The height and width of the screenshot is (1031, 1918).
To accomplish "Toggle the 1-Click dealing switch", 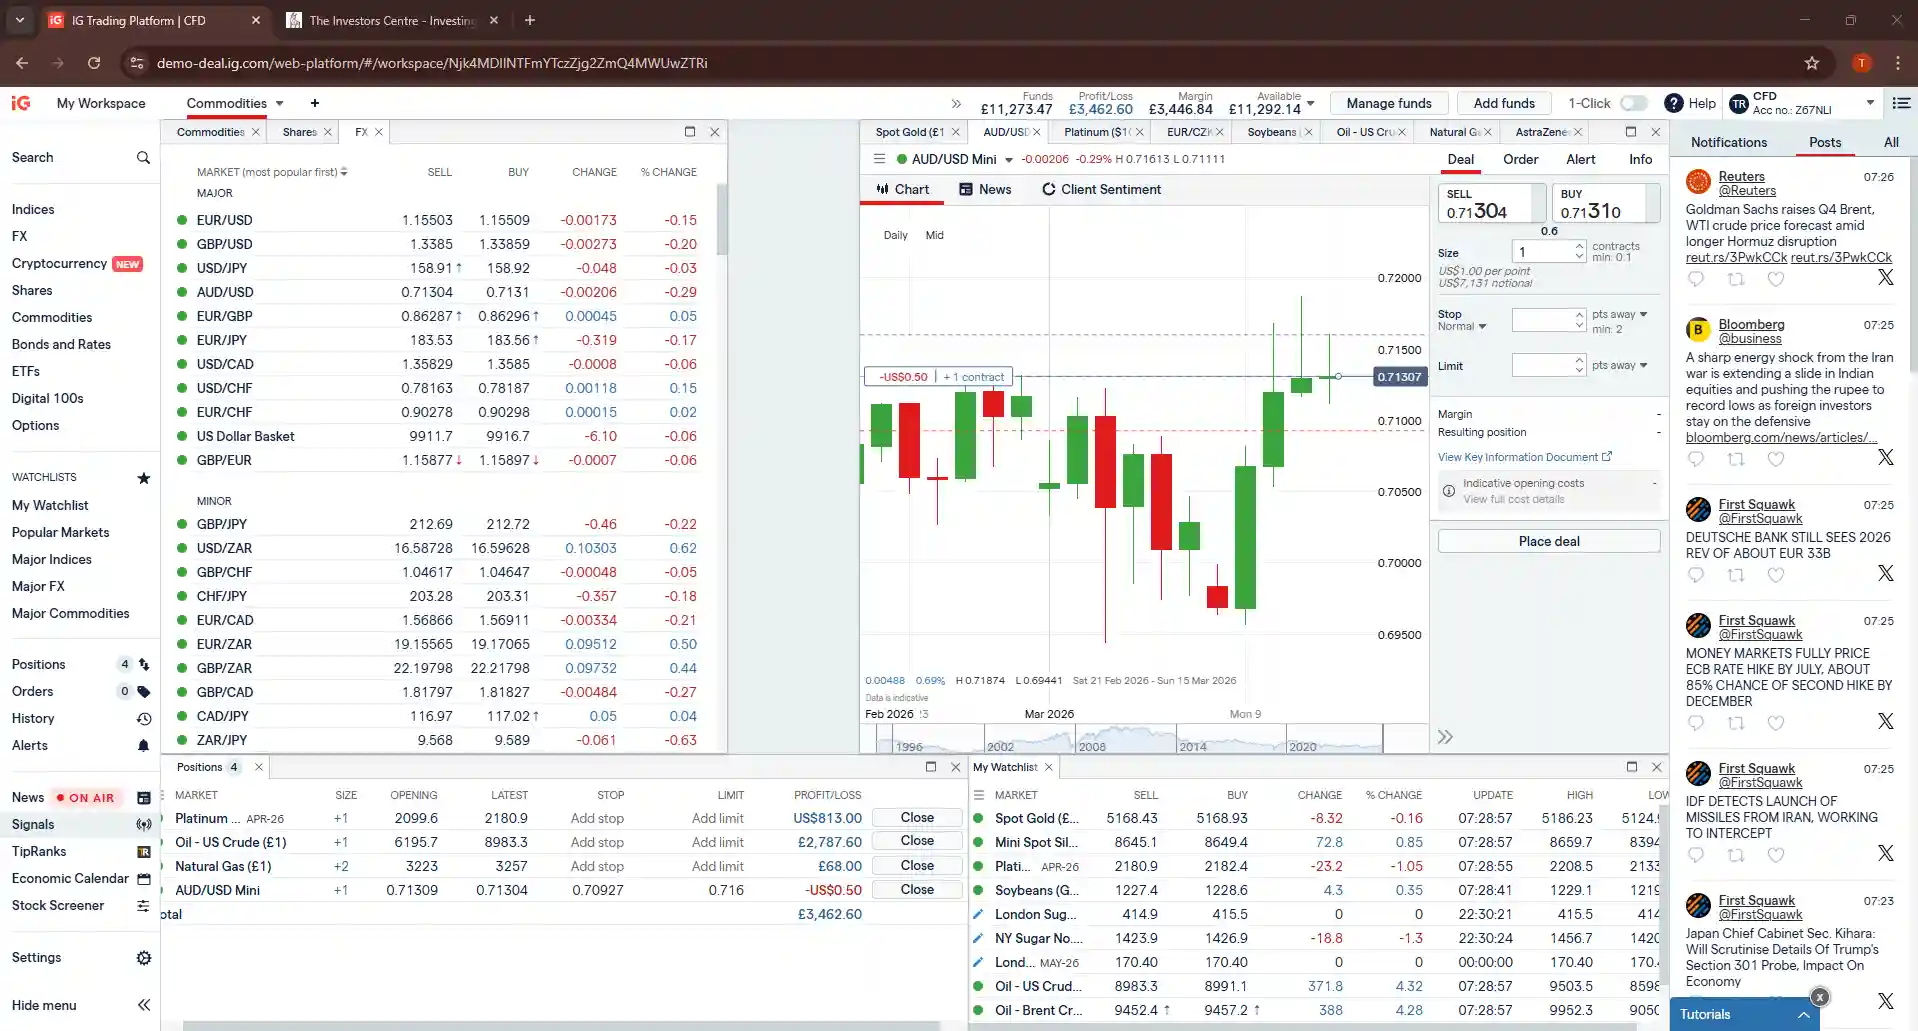I will point(1634,103).
